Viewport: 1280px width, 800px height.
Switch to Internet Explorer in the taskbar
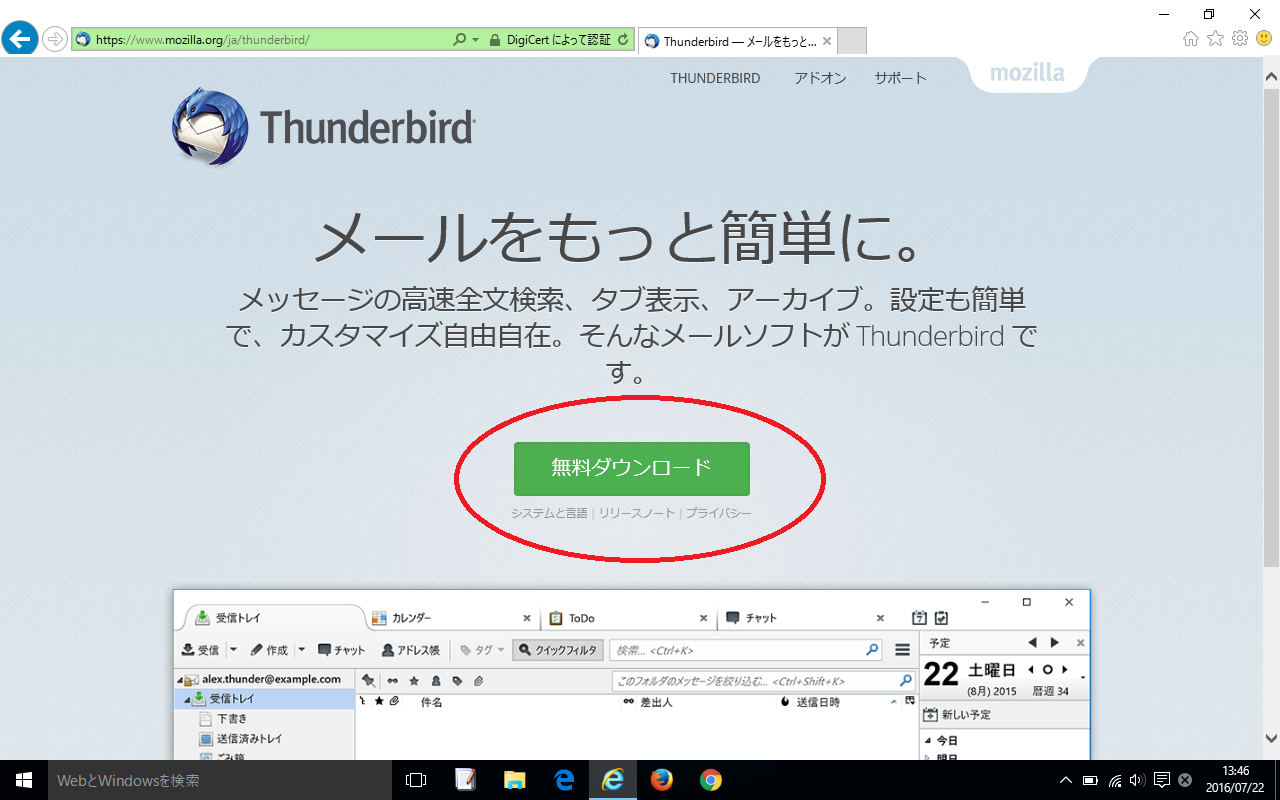(x=612, y=780)
